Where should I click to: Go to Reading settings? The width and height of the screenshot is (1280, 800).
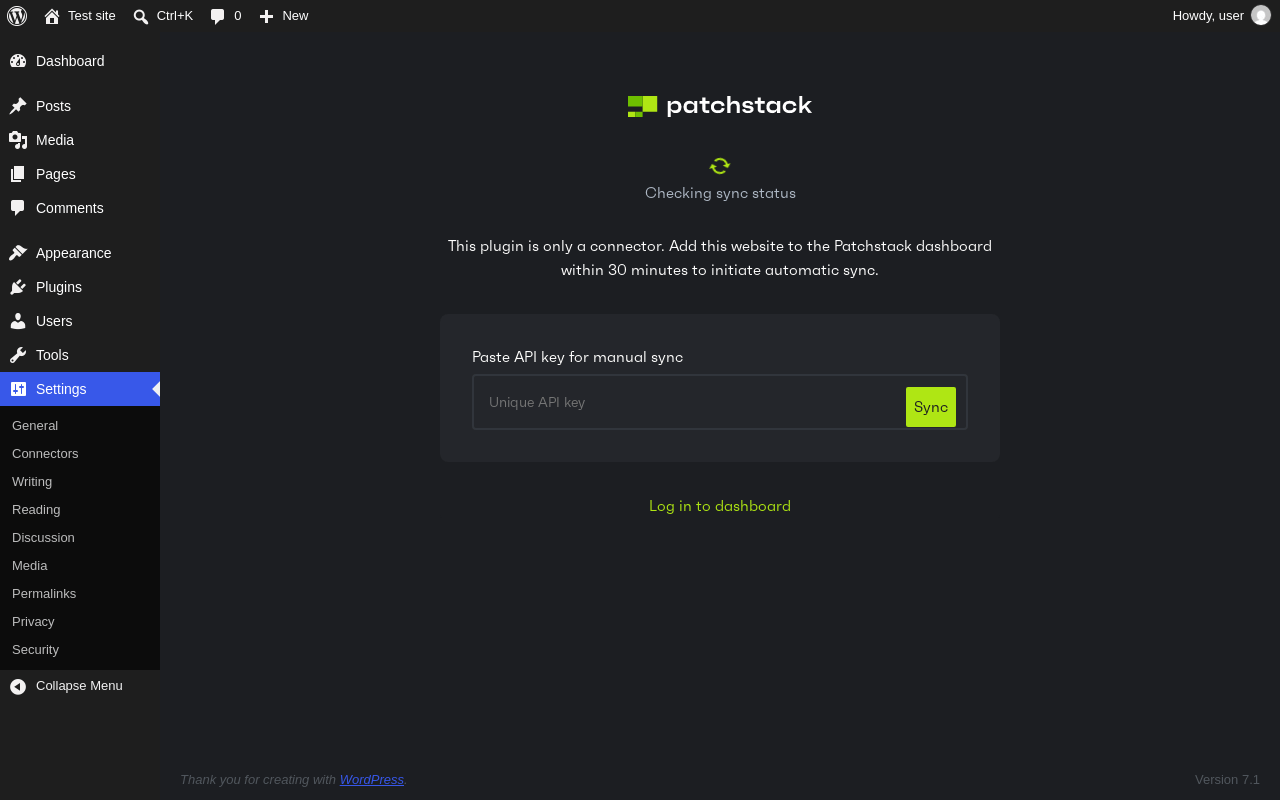(36, 510)
